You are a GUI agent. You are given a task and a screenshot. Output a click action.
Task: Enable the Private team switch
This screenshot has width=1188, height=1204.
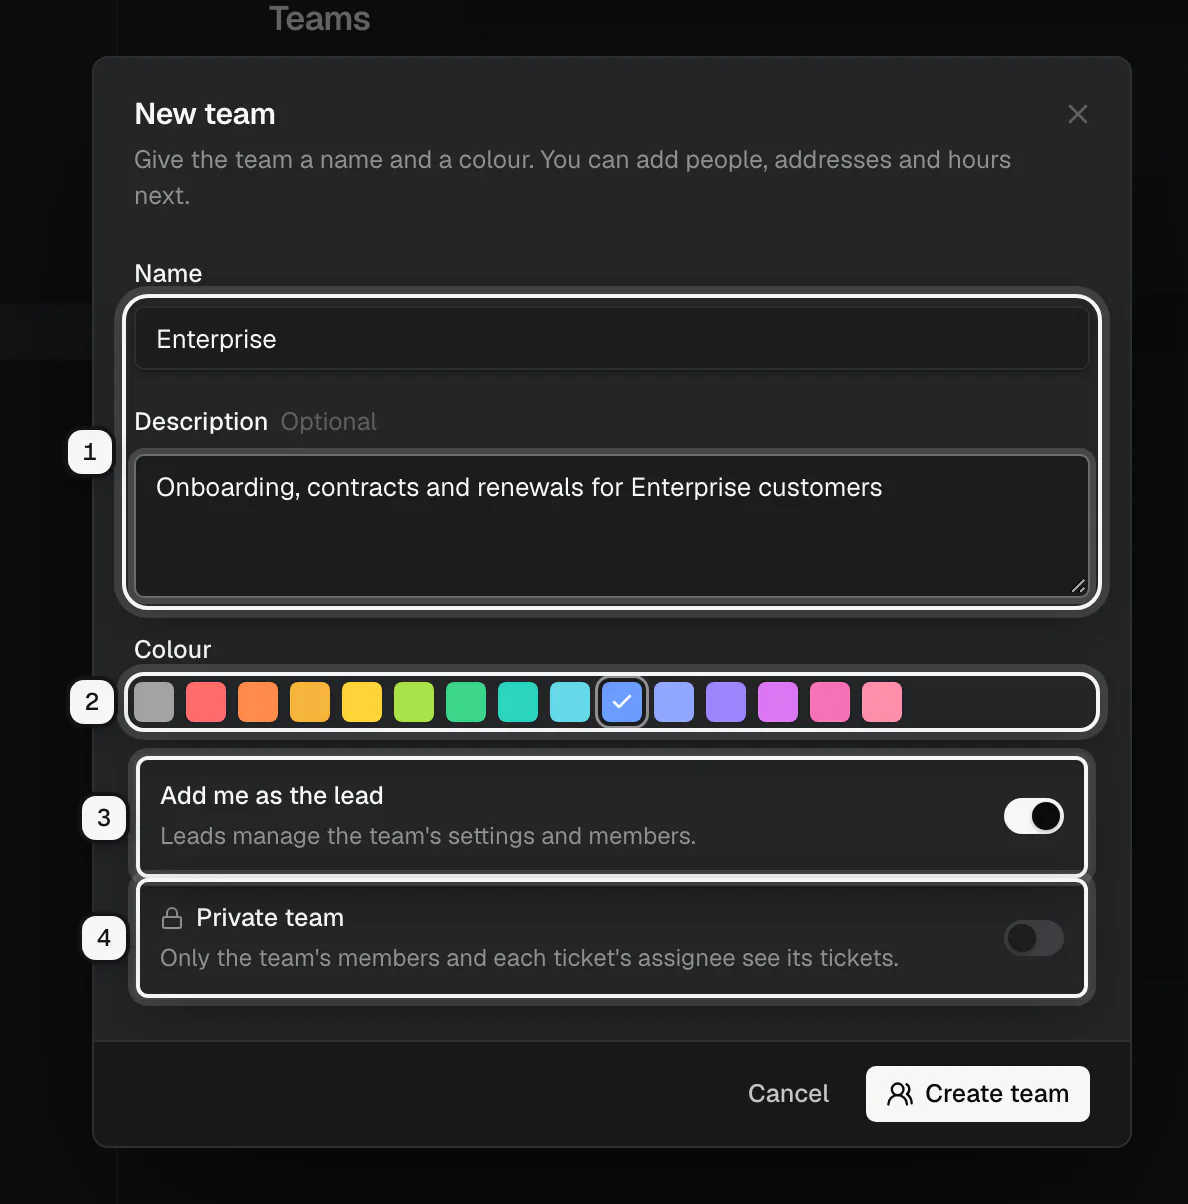coord(1034,938)
